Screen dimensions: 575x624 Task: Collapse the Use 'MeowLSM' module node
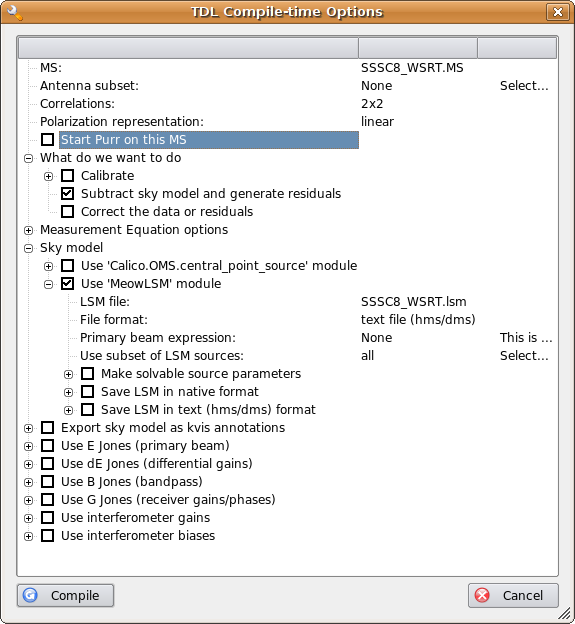coord(48,284)
